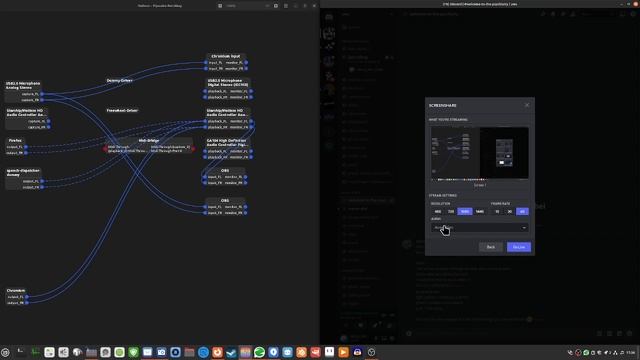Image resolution: width=640 pixels, height=360 pixels.
Task: Open the terminal from the taskbar
Action: click(x=21, y=352)
